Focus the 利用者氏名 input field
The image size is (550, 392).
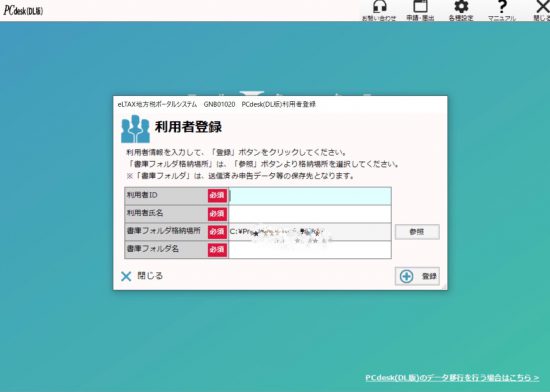tap(310, 214)
